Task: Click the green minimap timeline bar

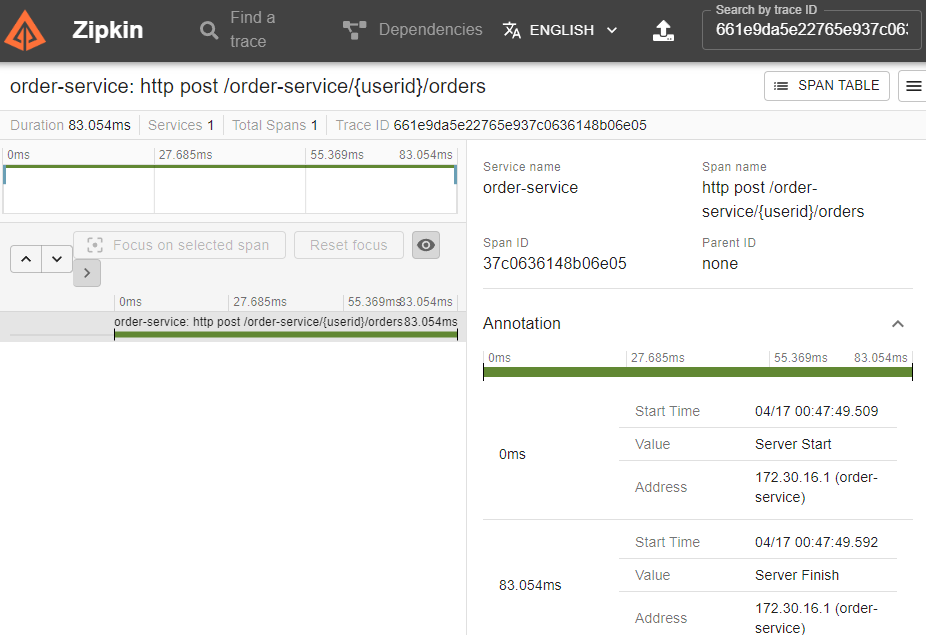Action: click(230, 167)
